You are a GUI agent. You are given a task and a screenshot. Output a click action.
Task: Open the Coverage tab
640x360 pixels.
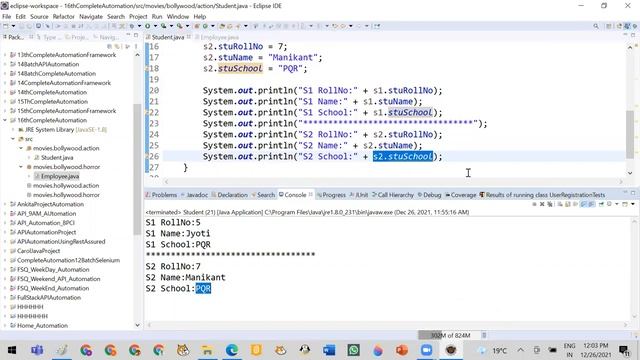click(460, 195)
